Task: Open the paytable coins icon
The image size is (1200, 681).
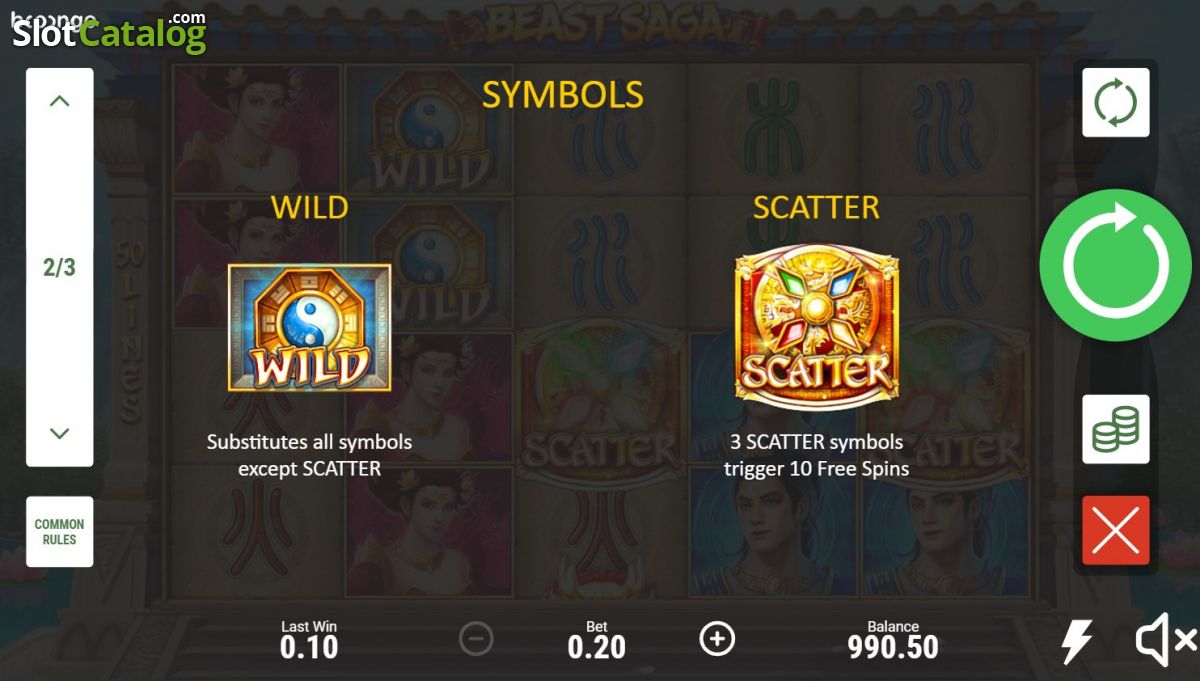Action: (x=1115, y=429)
